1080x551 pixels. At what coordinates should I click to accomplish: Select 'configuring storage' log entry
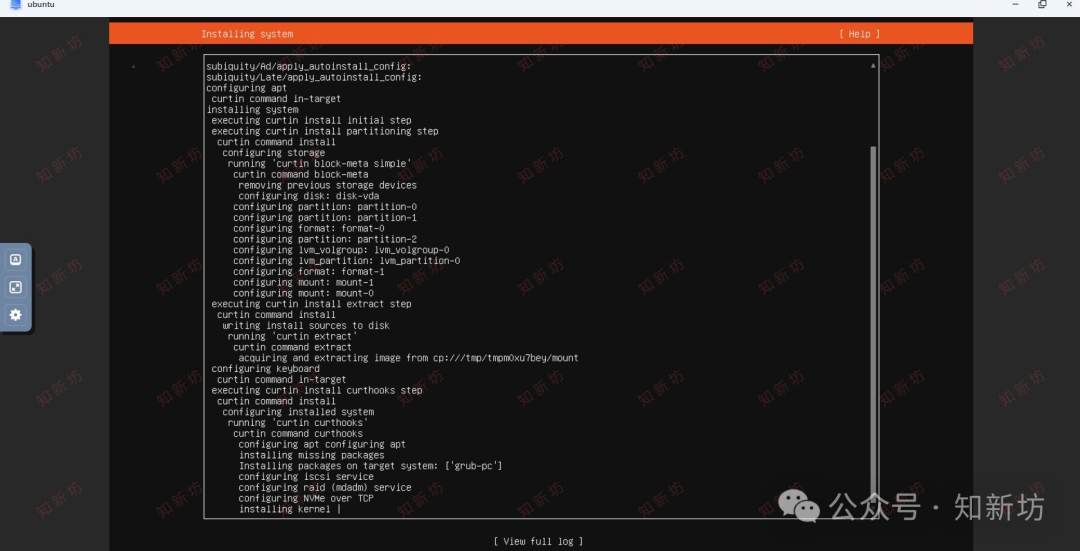coord(273,153)
